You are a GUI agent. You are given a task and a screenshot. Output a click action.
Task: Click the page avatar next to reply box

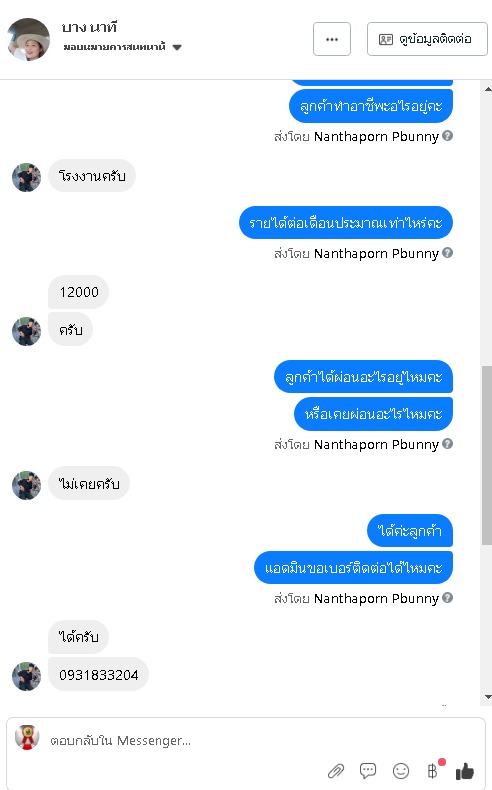(27, 738)
